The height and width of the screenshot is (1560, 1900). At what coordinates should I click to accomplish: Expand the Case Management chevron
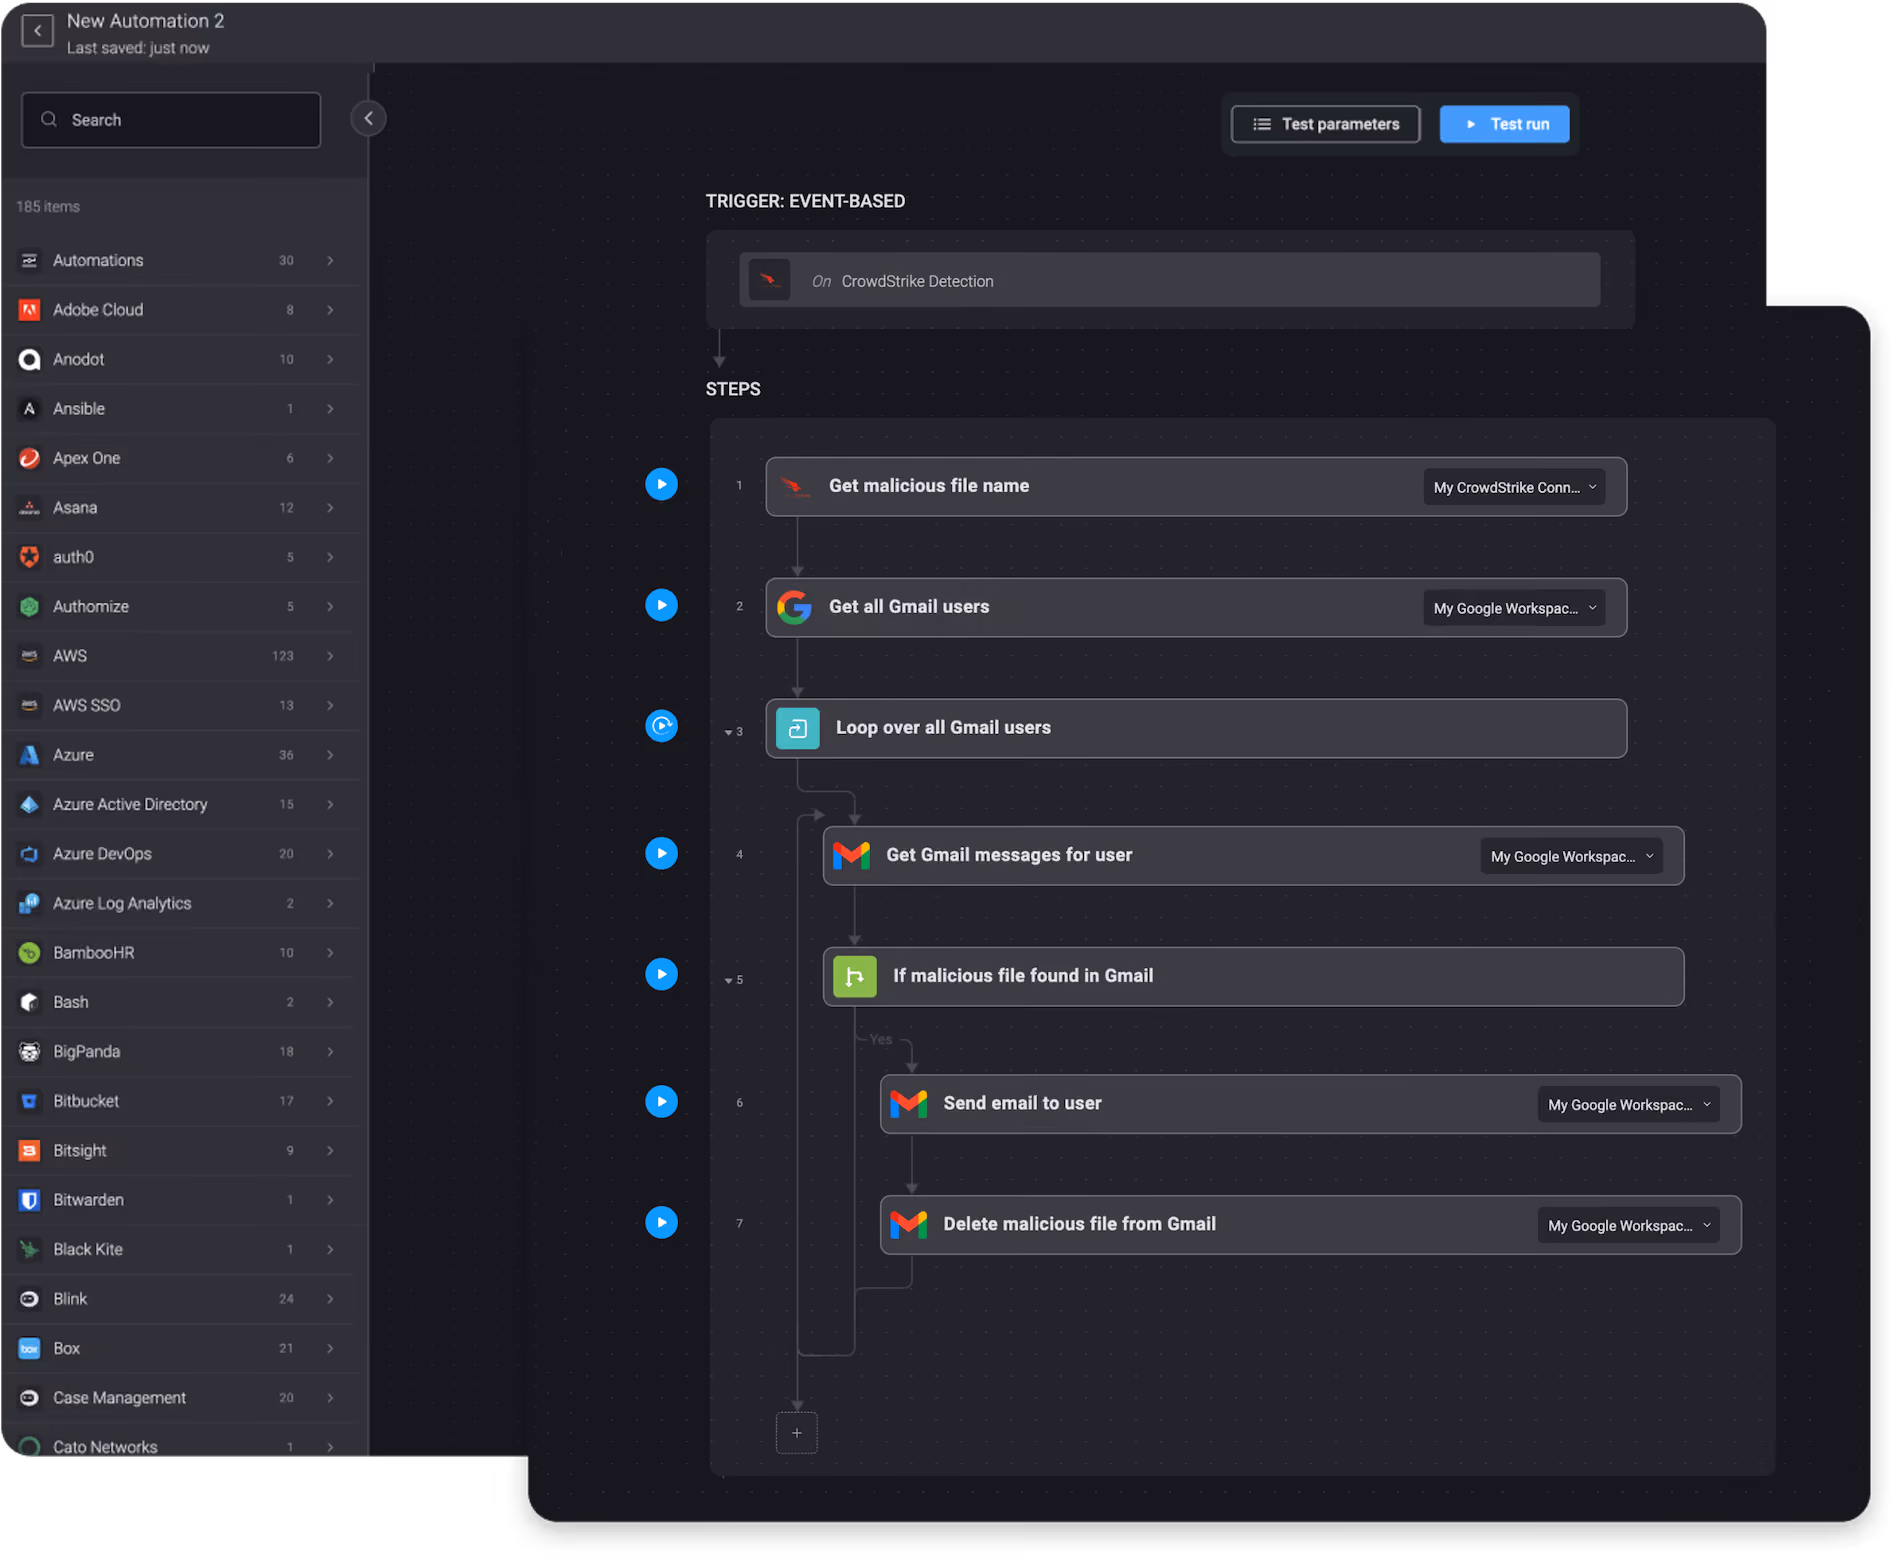click(330, 1399)
